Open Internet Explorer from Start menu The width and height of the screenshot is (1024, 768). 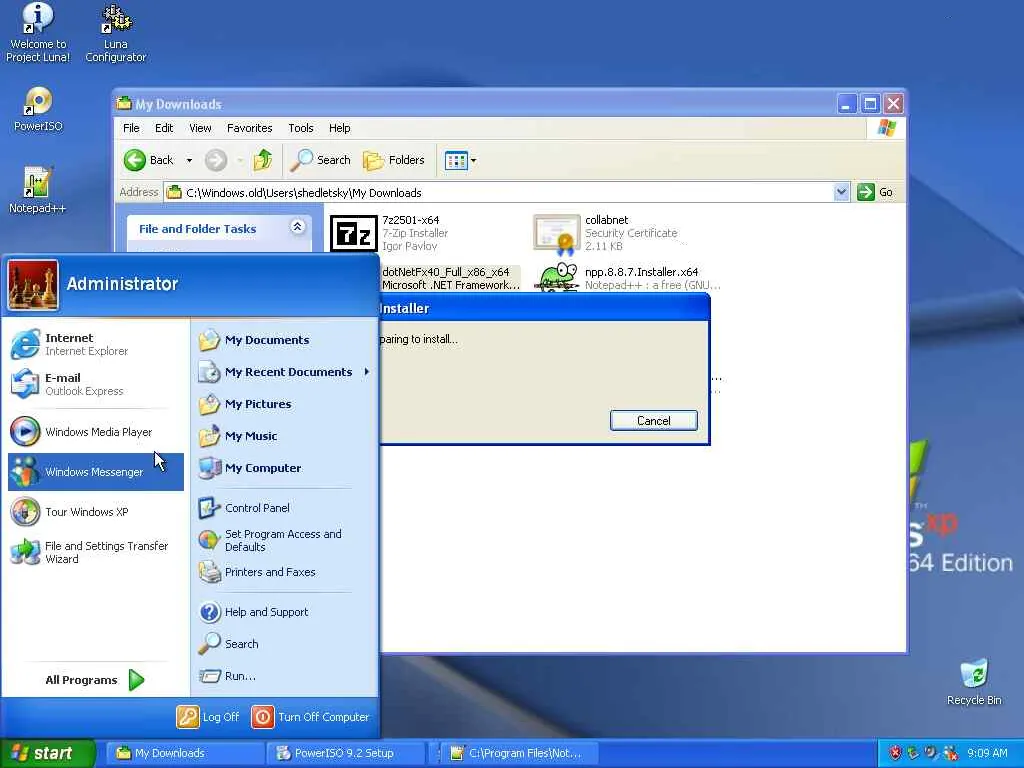(96, 344)
